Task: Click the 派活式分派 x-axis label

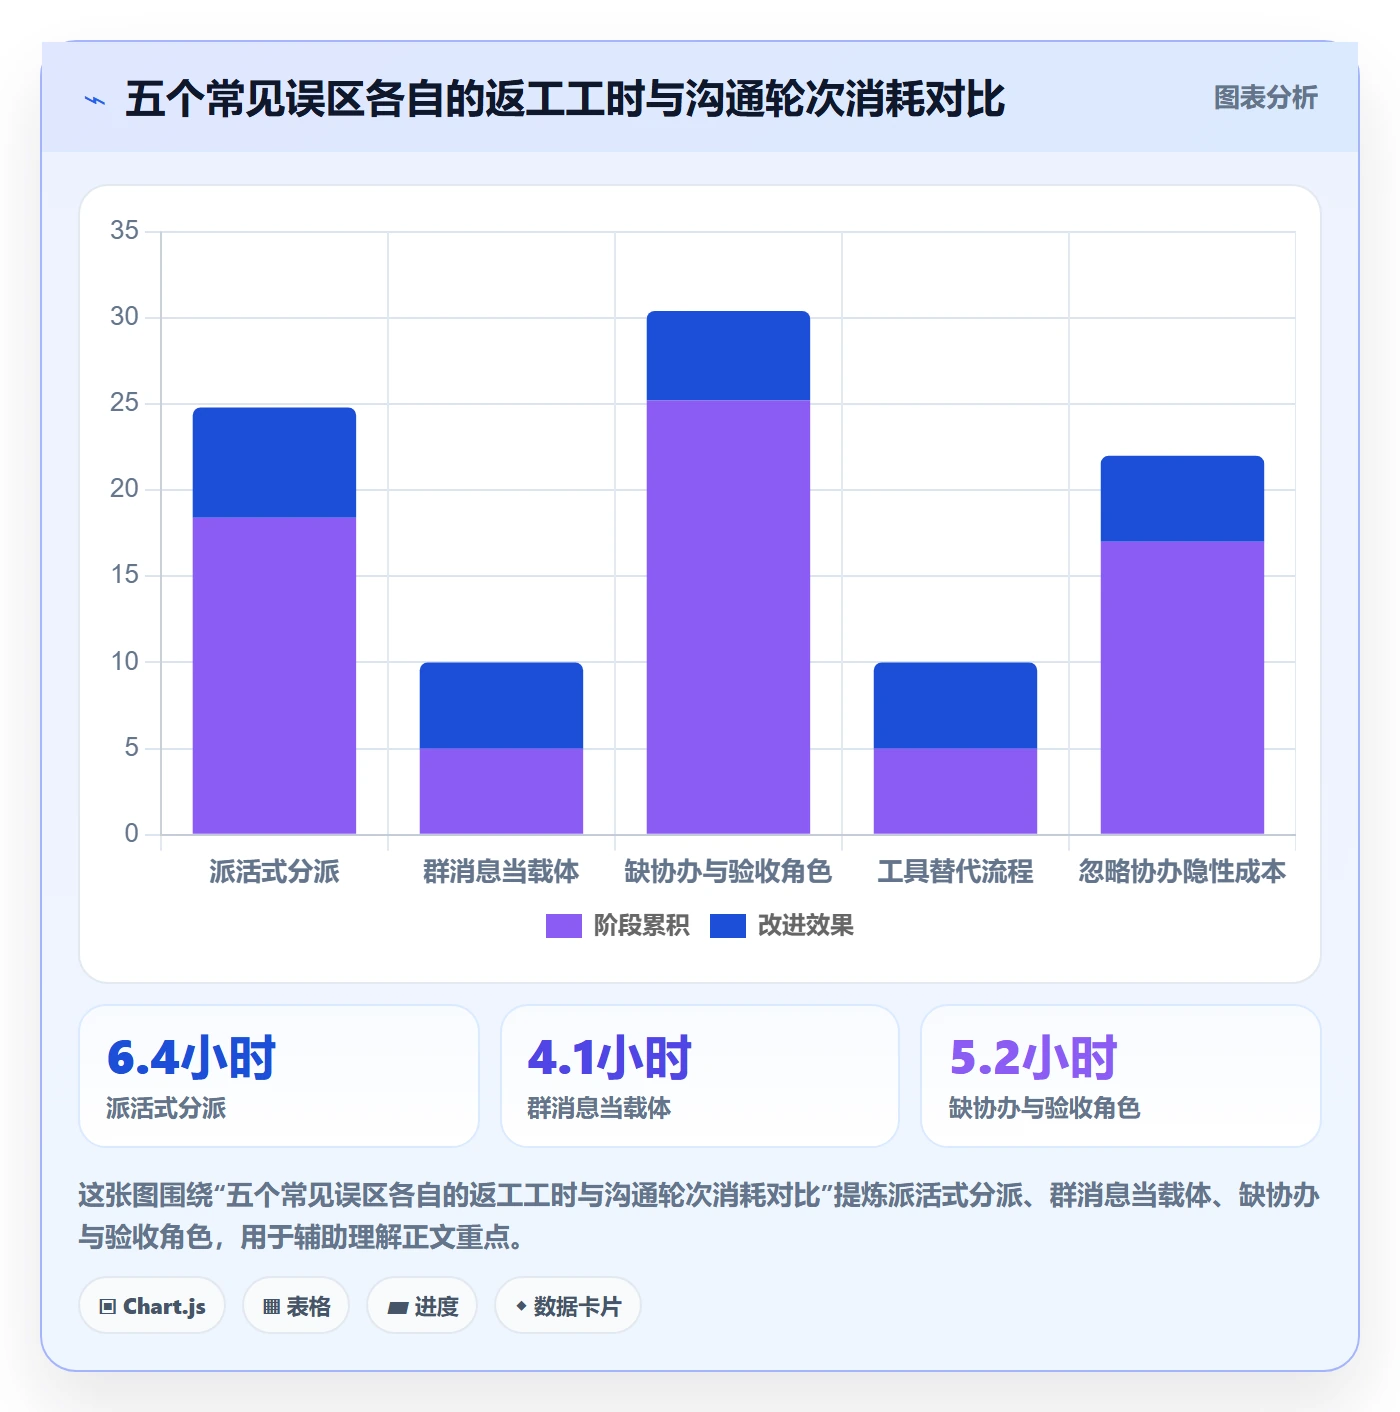Action: coord(274,872)
